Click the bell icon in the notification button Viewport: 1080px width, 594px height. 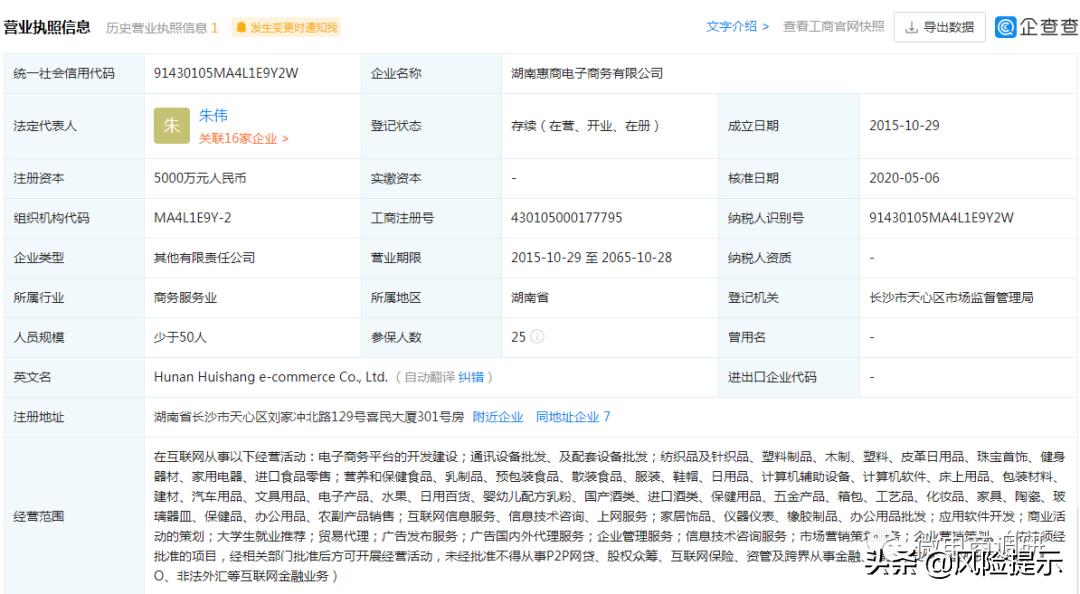(240, 27)
